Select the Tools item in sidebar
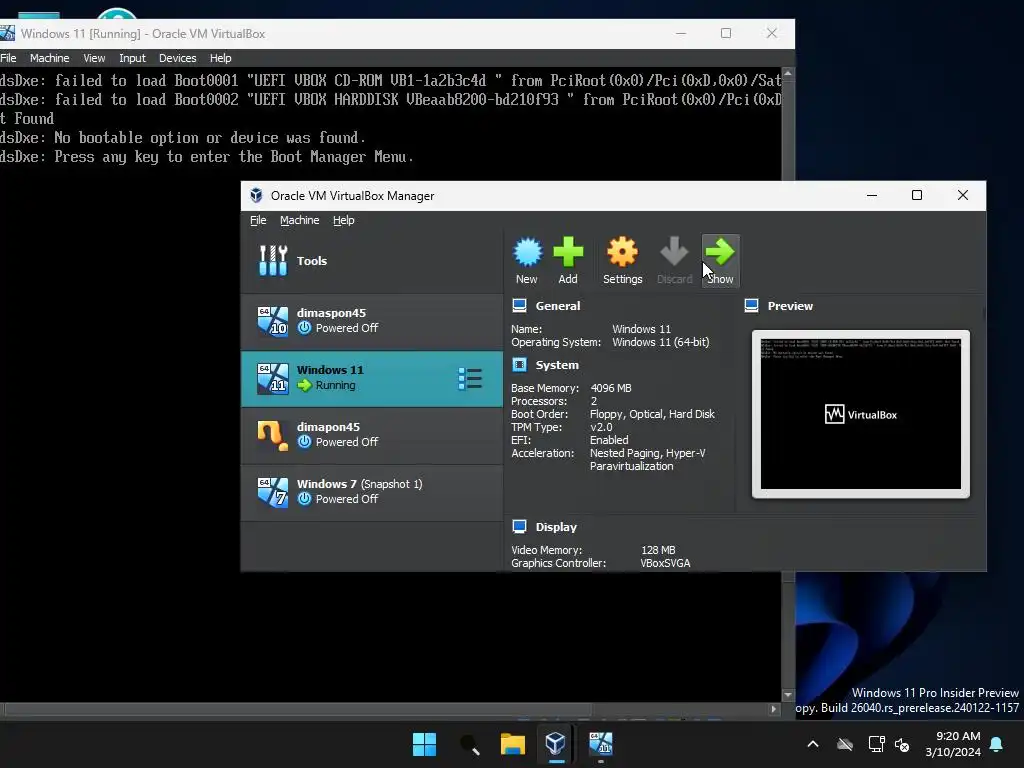 click(x=372, y=261)
